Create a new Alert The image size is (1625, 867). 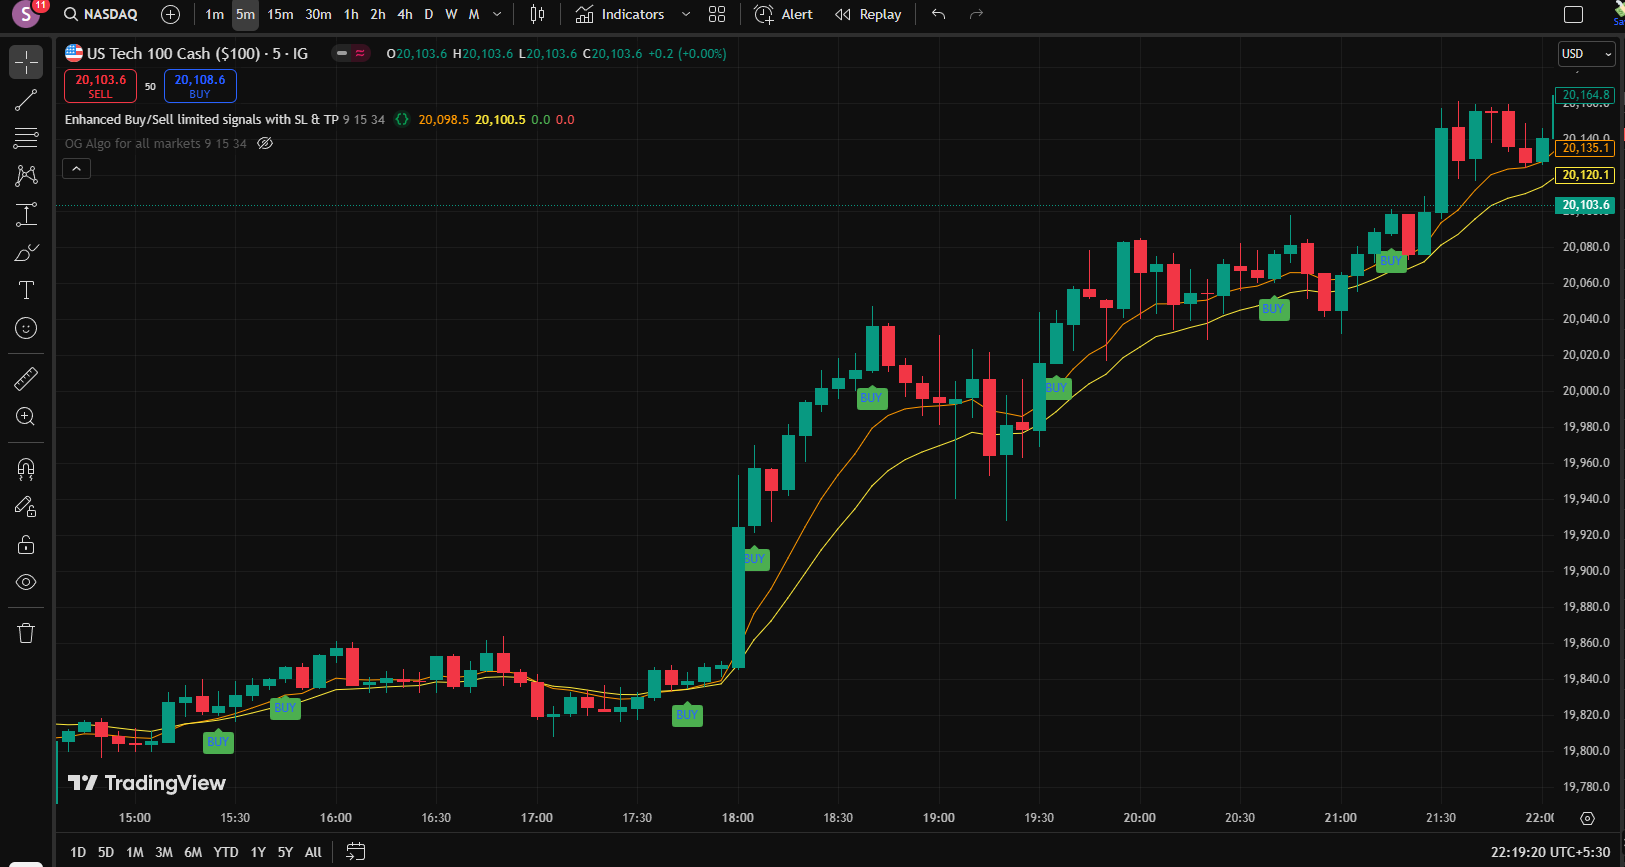pyautogui.click(x=783, y=14)
